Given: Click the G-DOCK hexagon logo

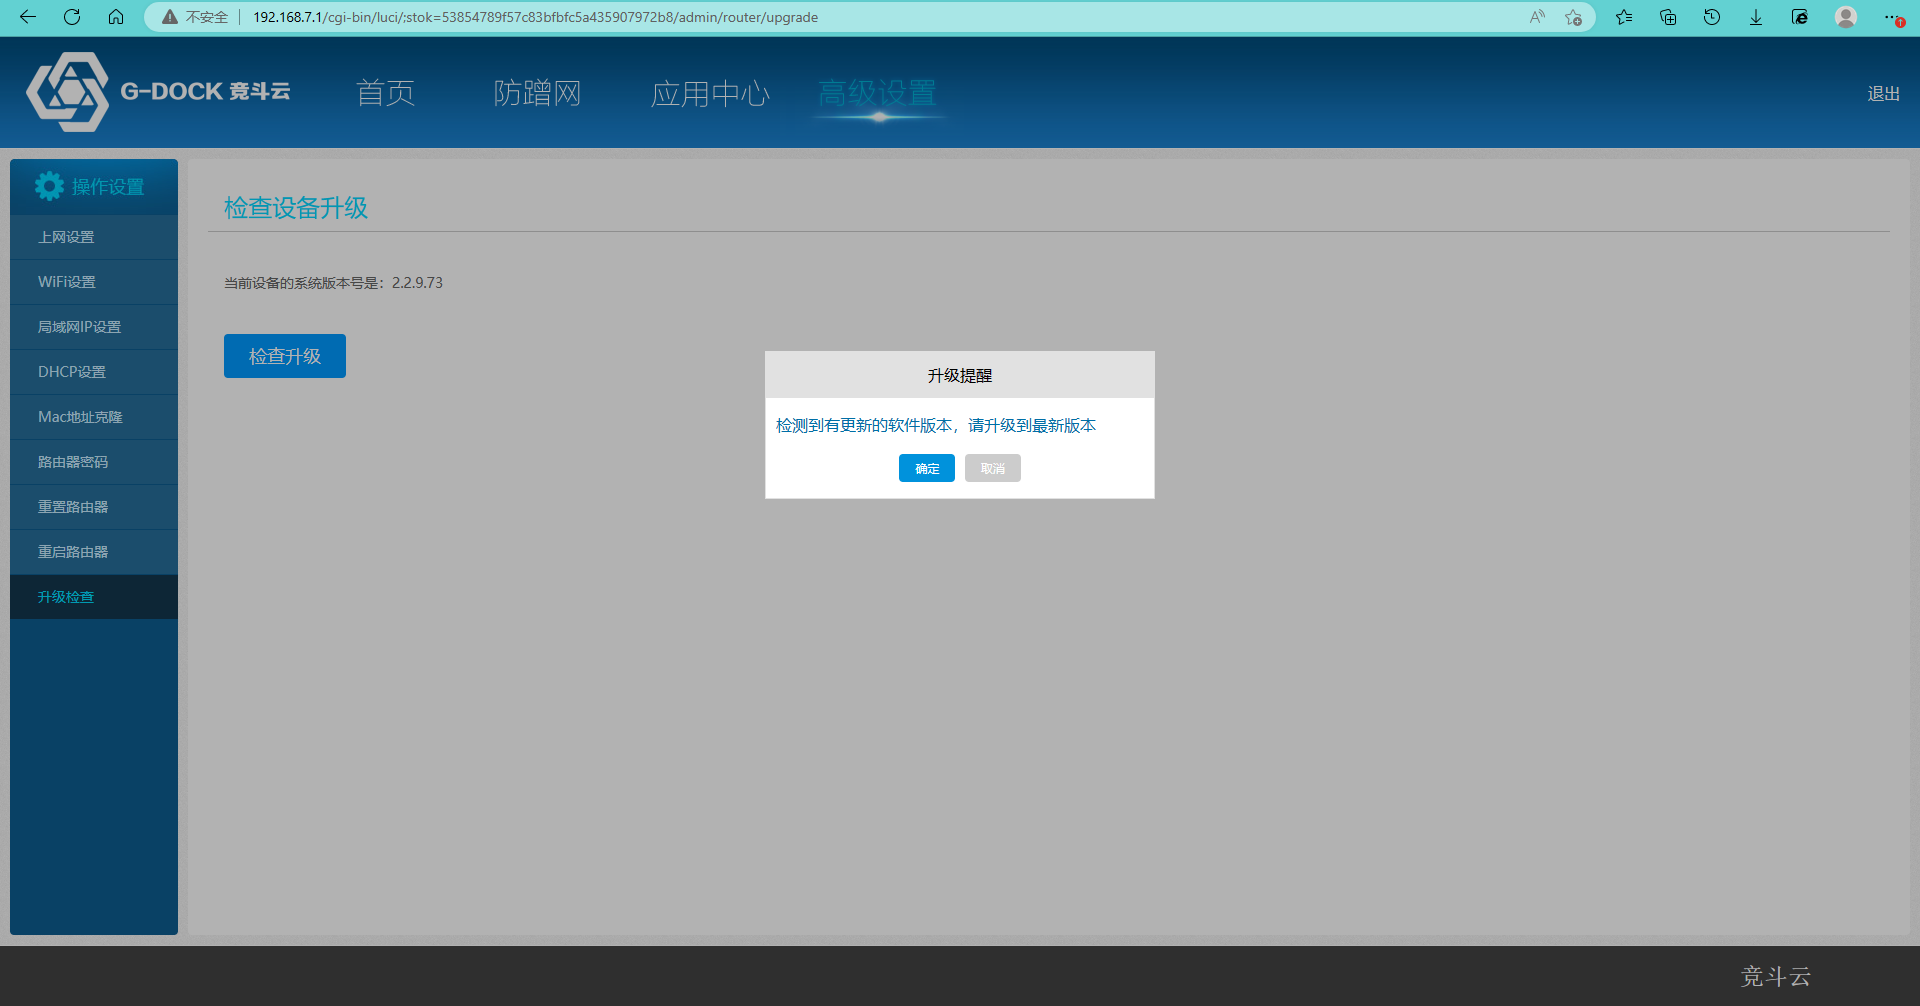Looking at the screenshot, I should pos(67,92).
